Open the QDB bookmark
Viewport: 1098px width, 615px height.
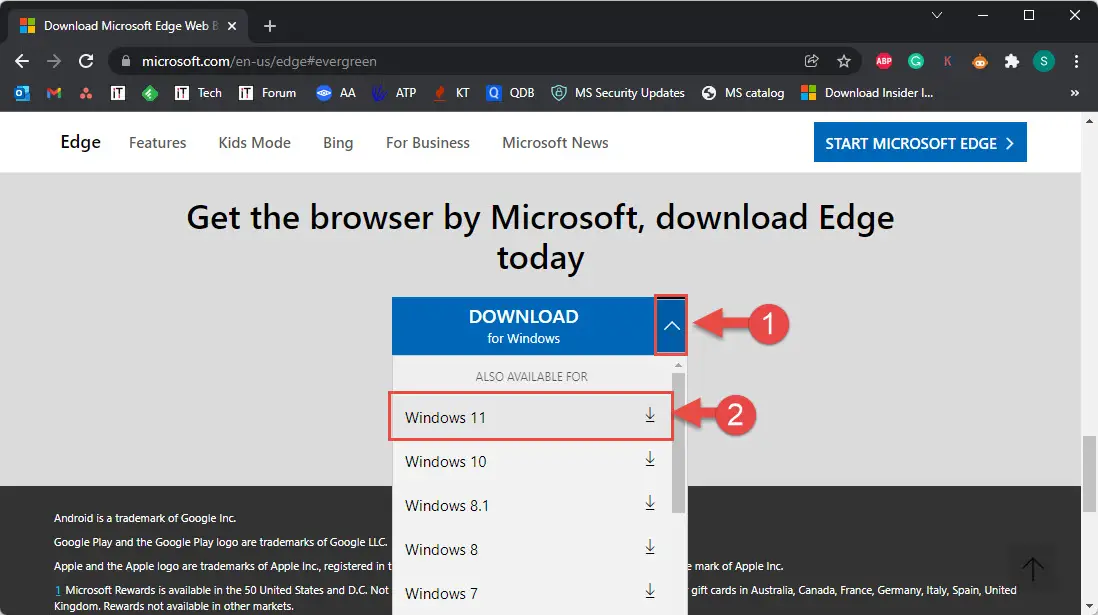(510, 93)
